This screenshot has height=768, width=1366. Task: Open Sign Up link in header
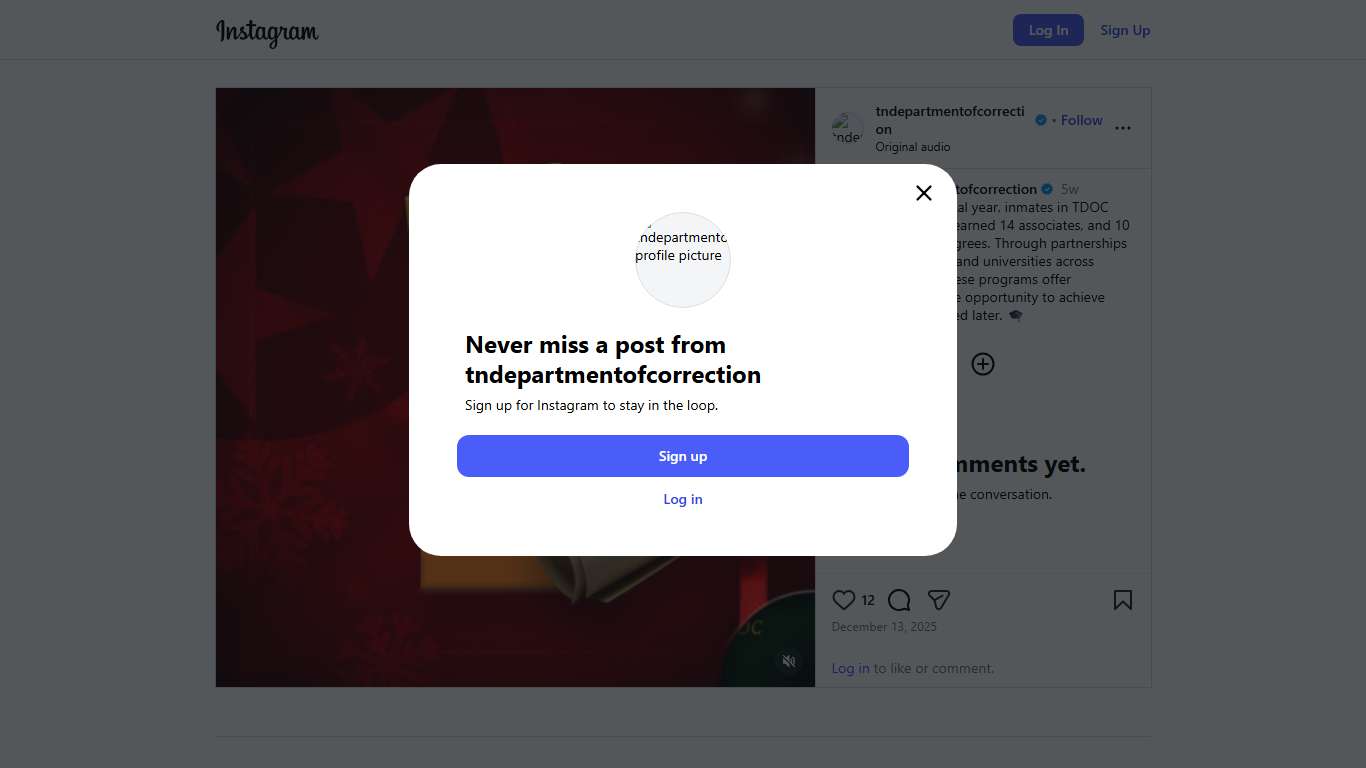pos(1125,30)
